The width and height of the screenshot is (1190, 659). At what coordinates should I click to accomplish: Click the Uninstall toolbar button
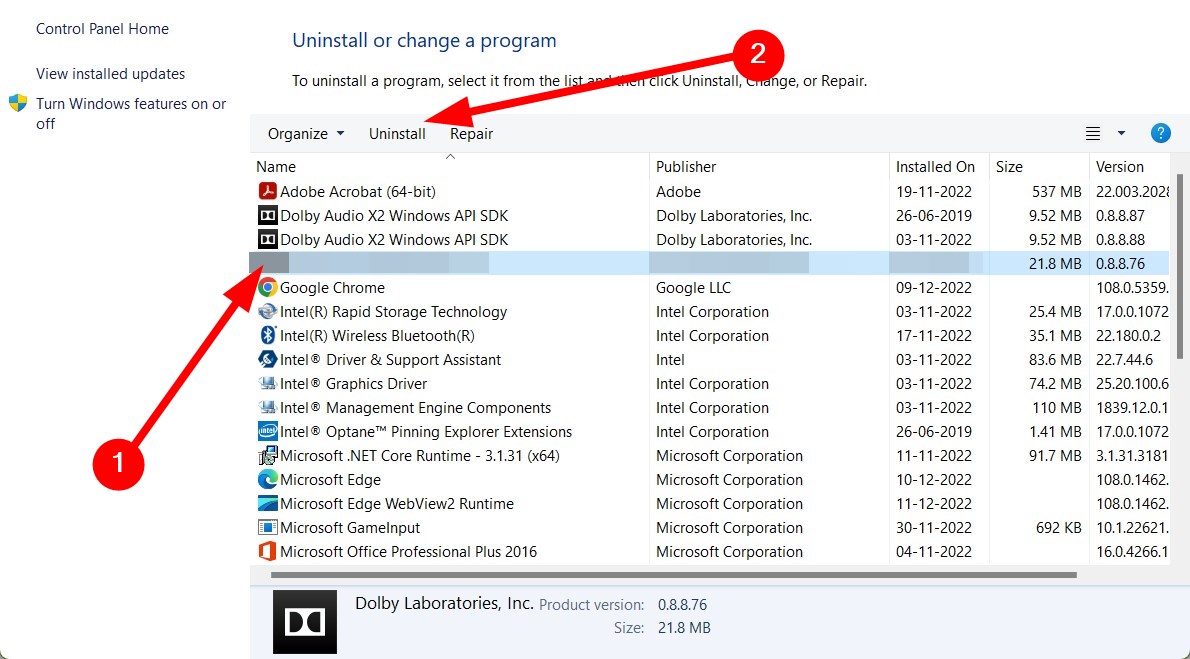pos(397,133)
